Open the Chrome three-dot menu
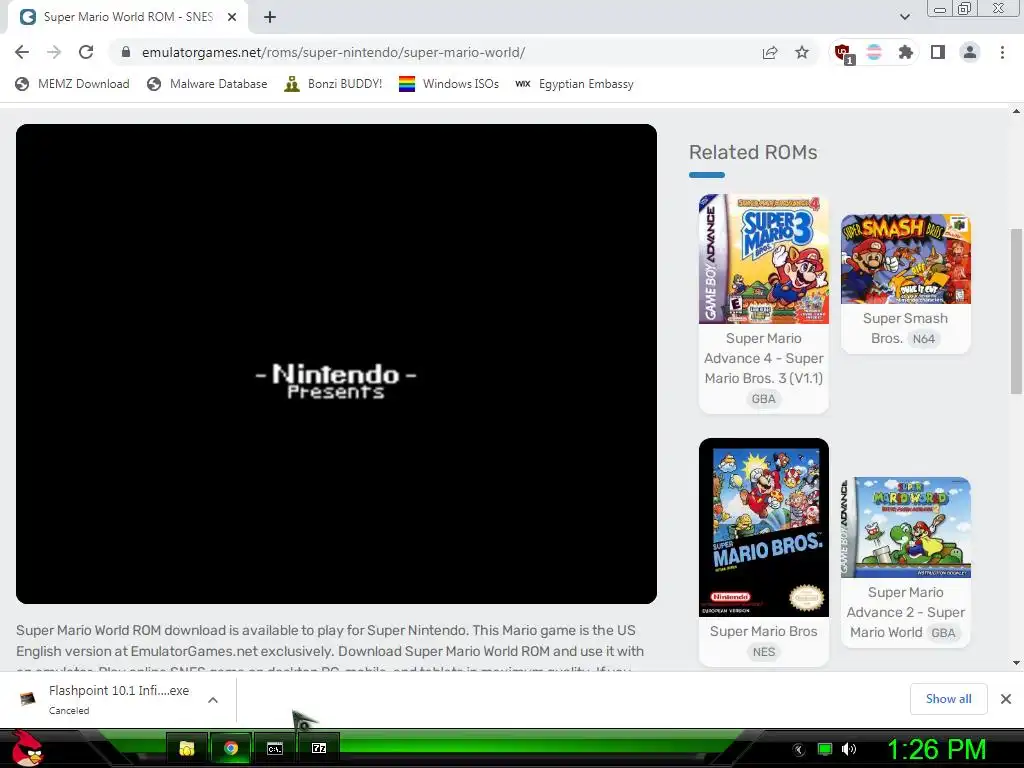 point(1002,52)
